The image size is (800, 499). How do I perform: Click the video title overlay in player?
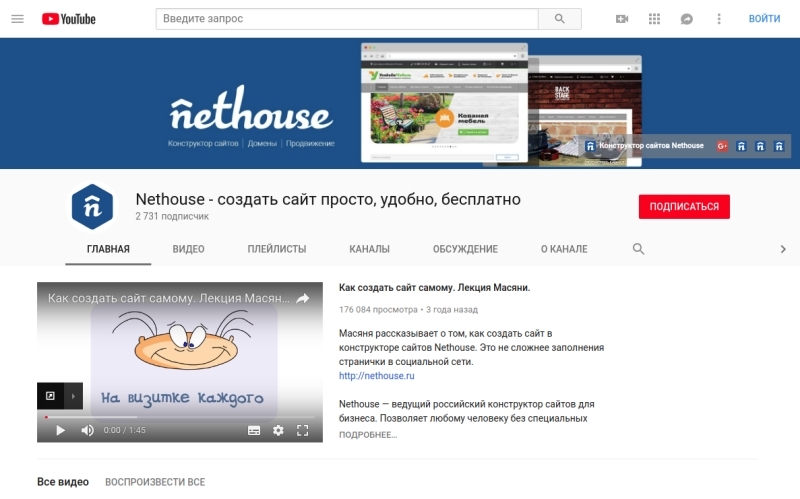pos(168,298)
